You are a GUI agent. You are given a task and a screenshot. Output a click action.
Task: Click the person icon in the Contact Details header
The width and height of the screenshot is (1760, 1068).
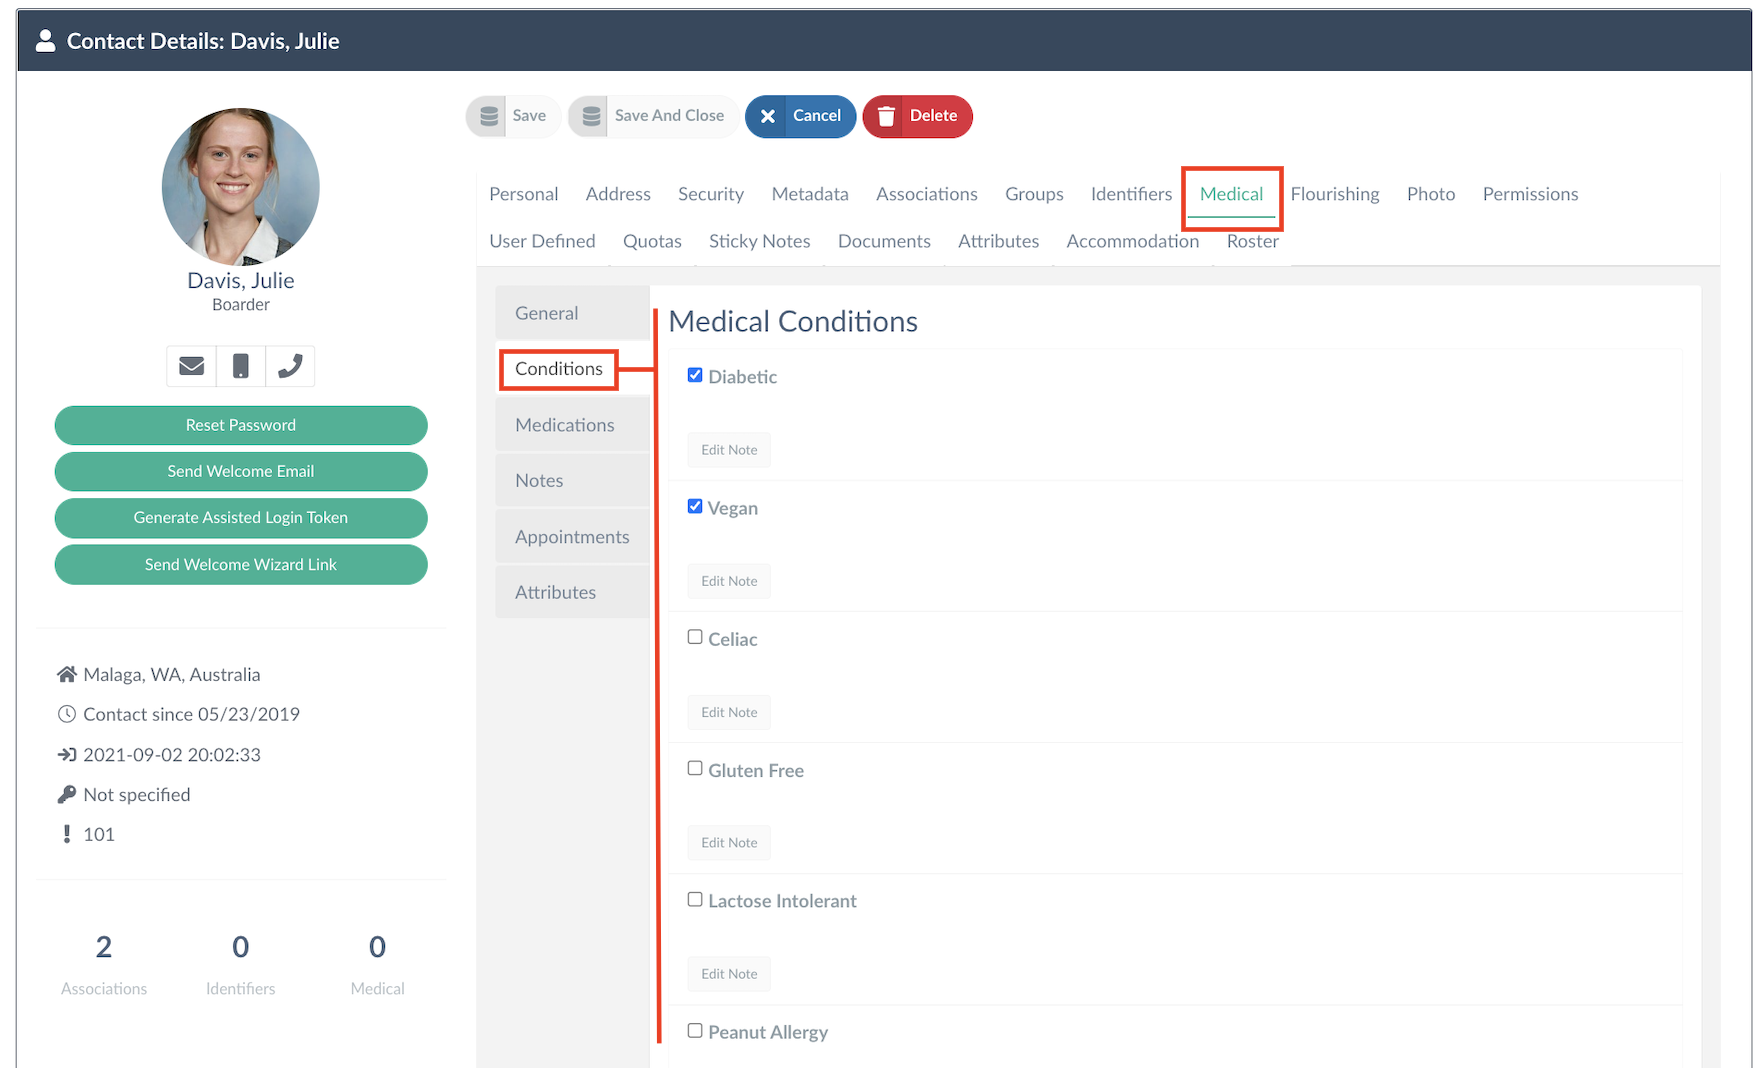(45, 41)
